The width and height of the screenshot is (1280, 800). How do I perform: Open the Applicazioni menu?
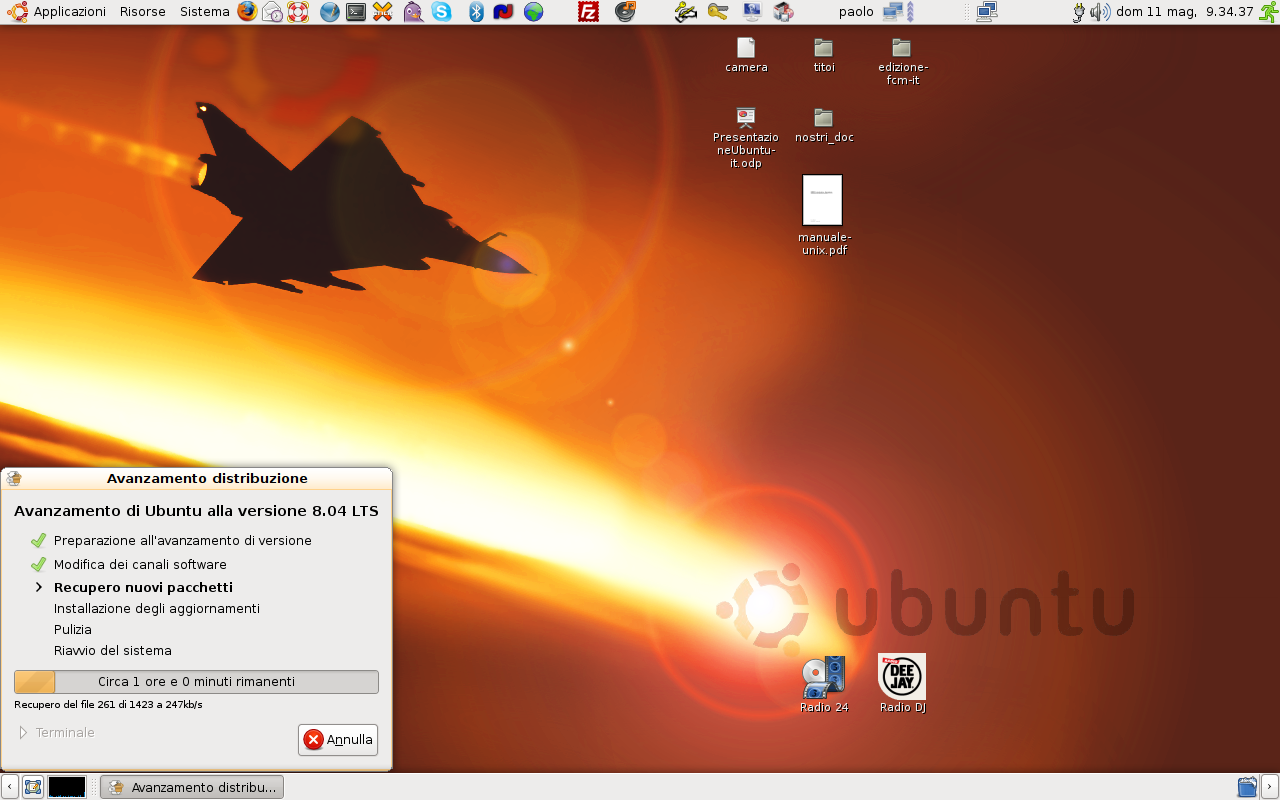(69, 12)
